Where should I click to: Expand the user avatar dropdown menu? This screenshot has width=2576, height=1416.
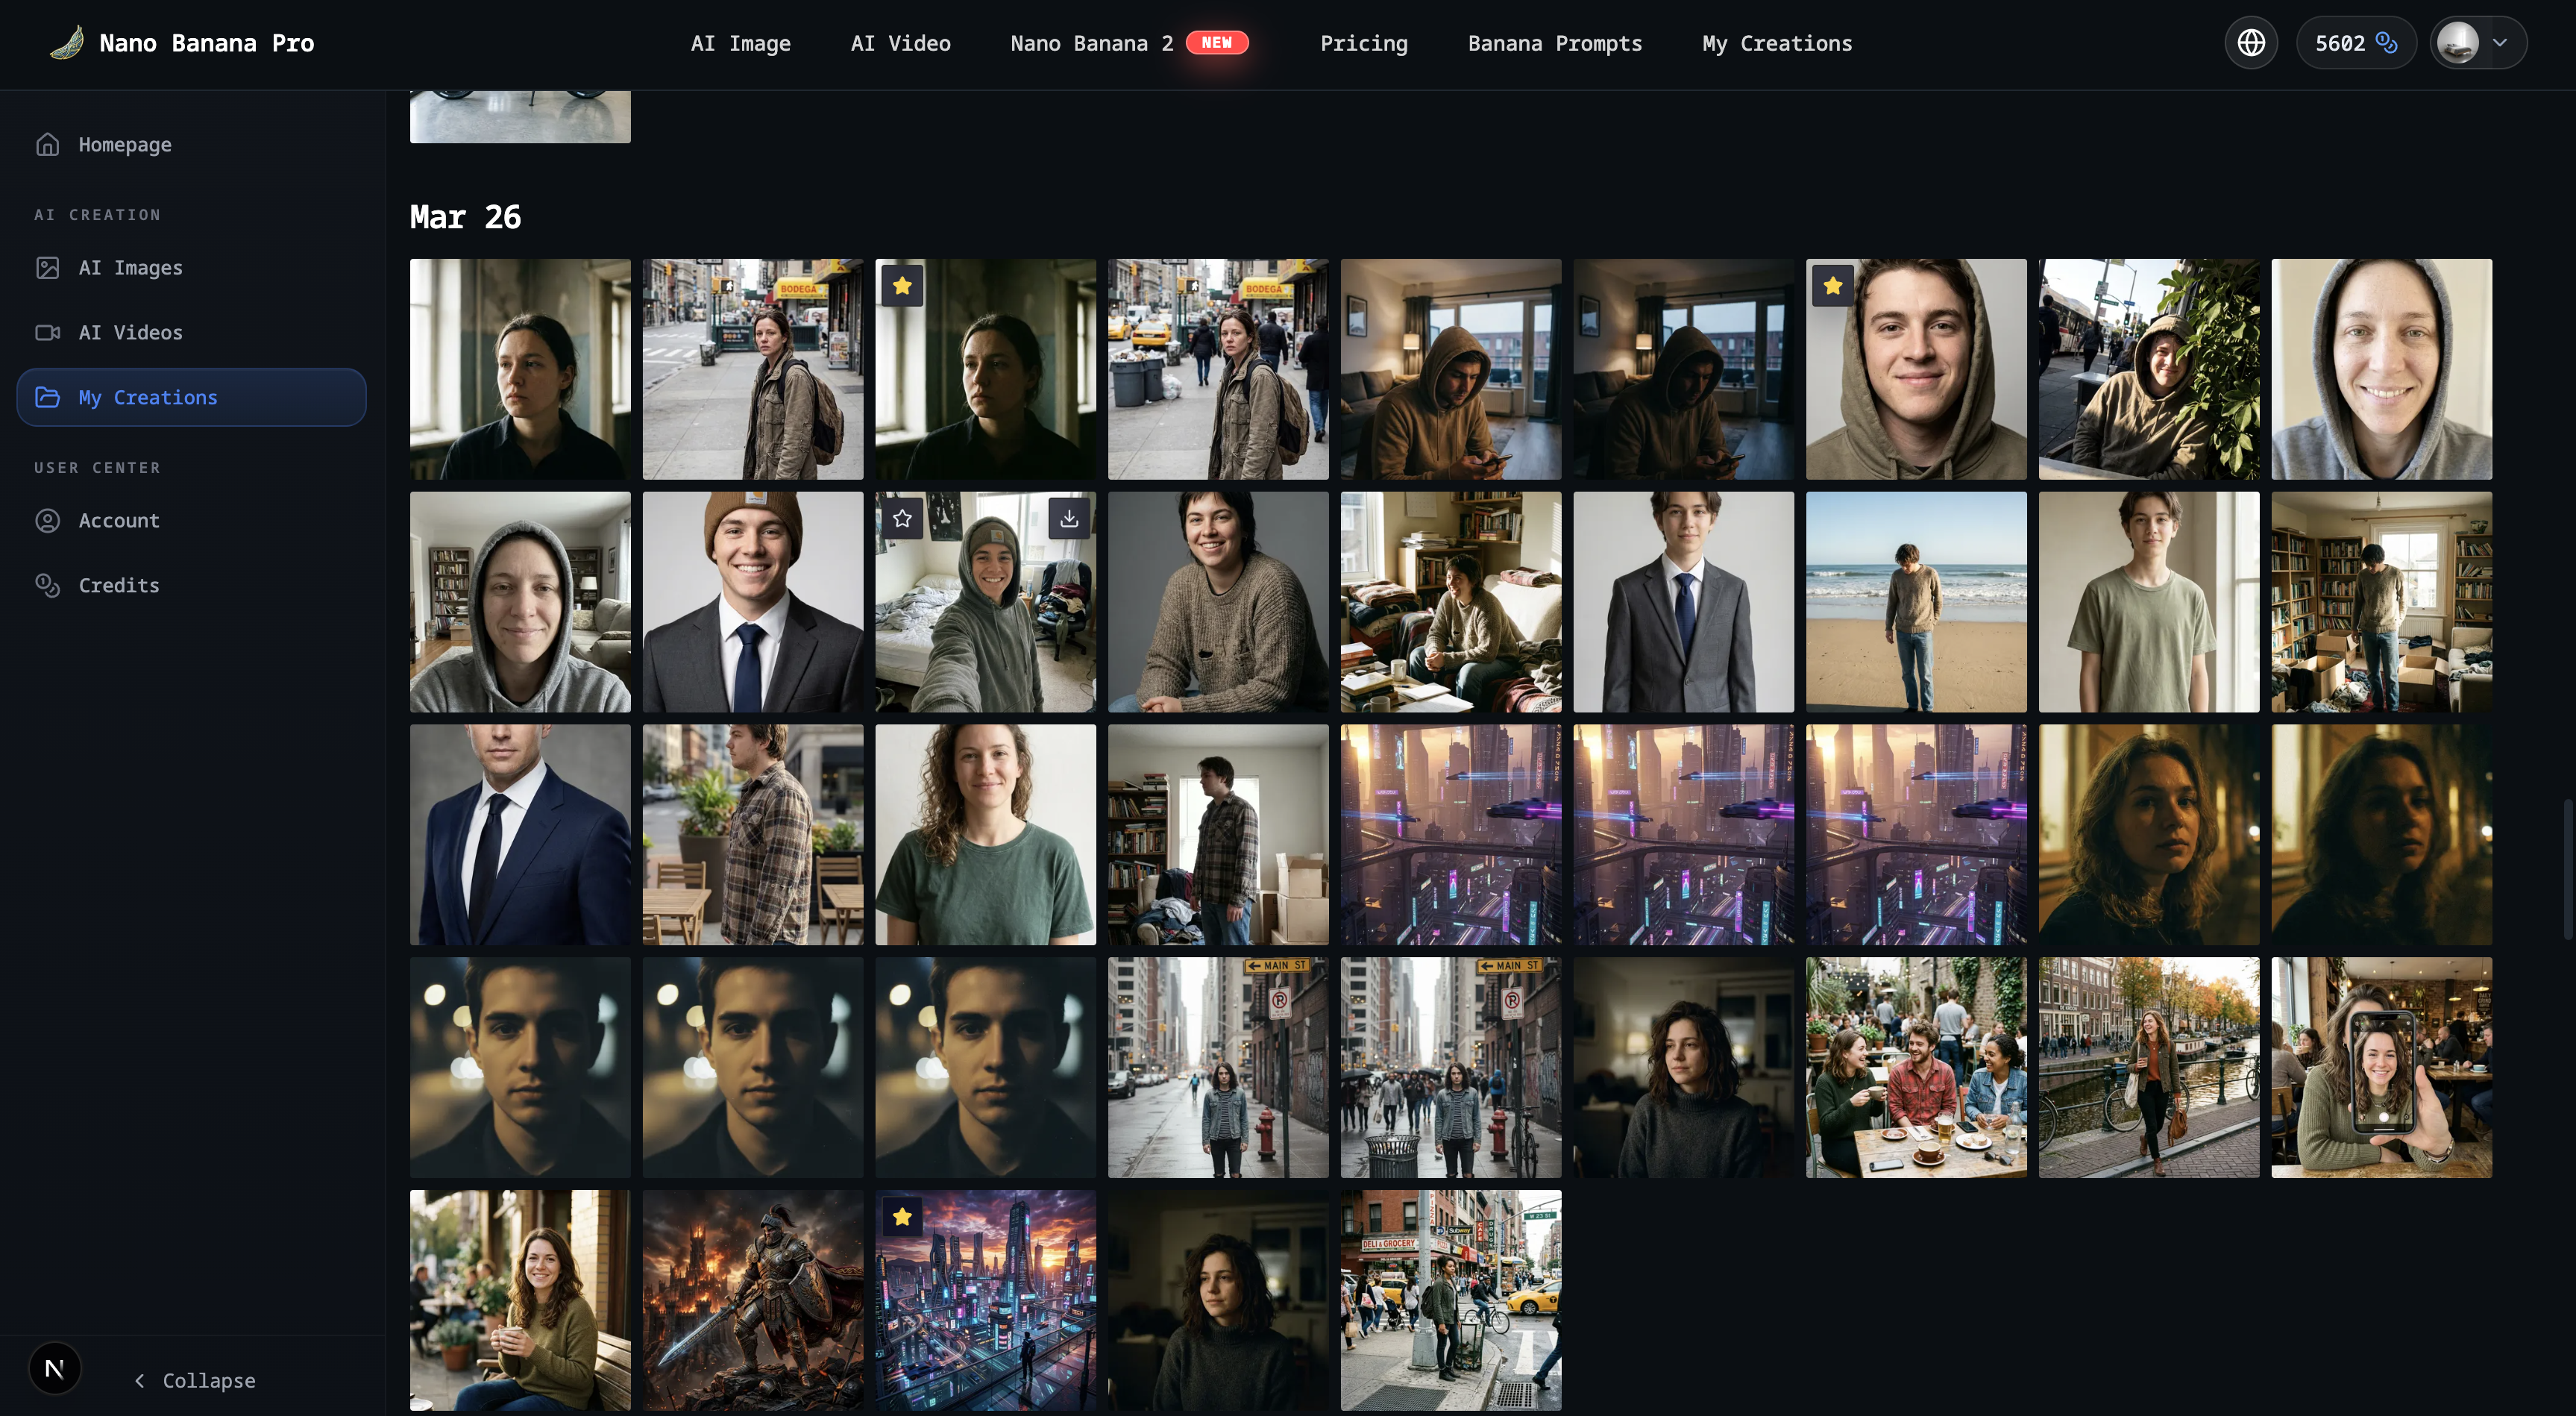click(2498, 43)
